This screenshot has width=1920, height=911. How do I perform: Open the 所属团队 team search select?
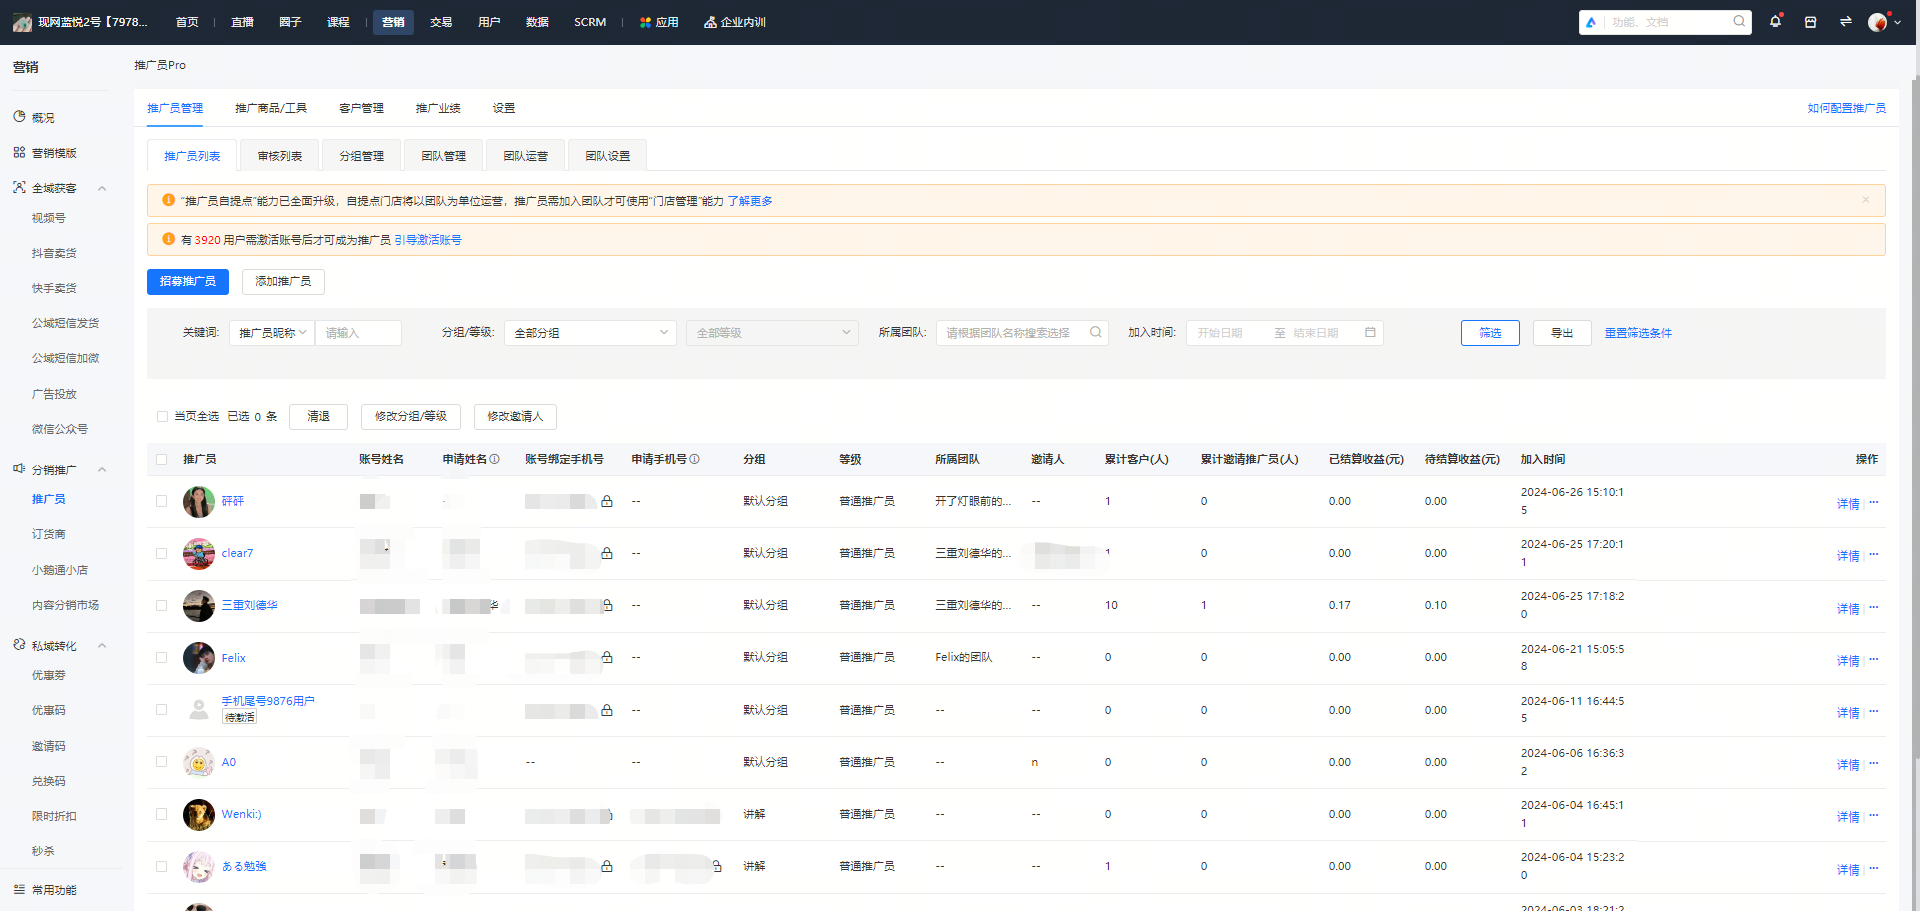pyautogui.click(x=1022, y=333)
